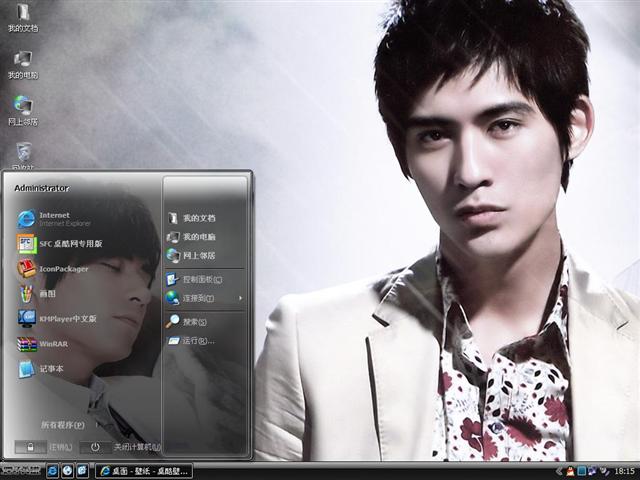The image size is (640, 480).
Task: Launch KMPlayer中文版 from the start menu
Action: tap(57, 318)
